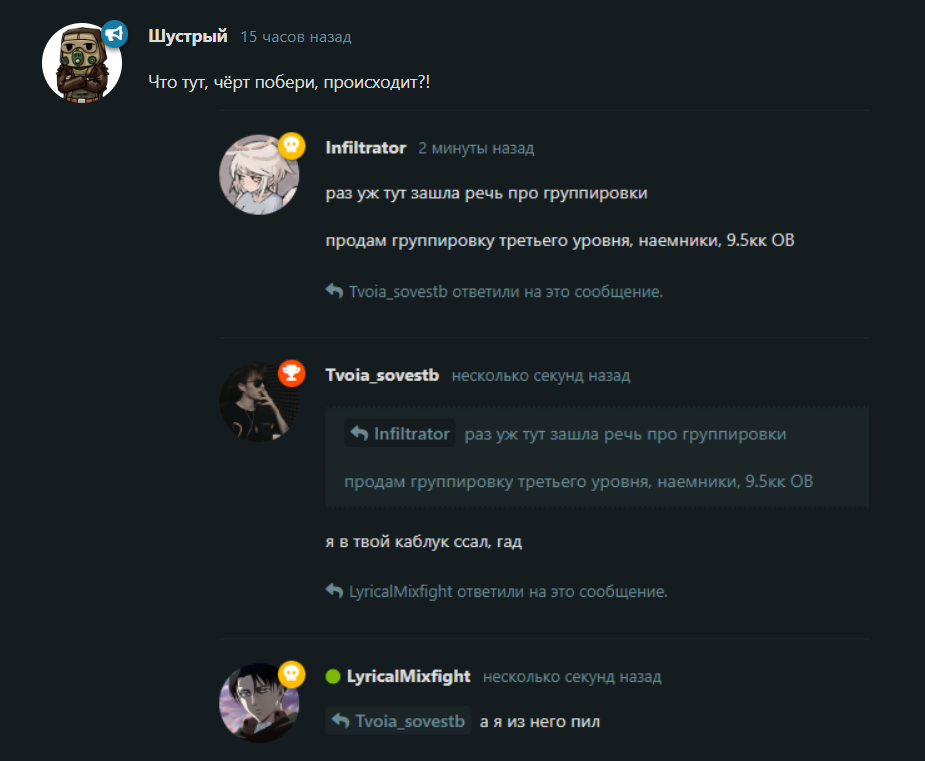Viewport: 925px width, 761px height.
Task: Click 'Tvoia_sovestb ответили на это сообщение' link
Action: coord(506,291)
